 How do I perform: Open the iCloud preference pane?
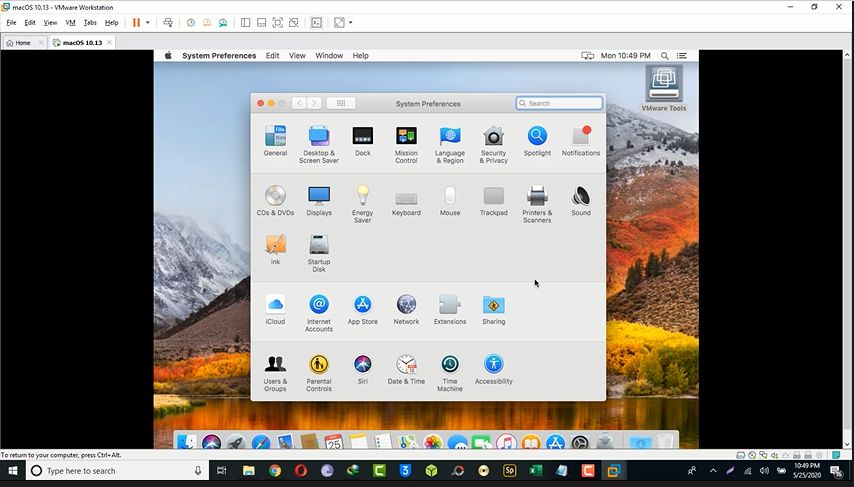(x=275, y=309)
